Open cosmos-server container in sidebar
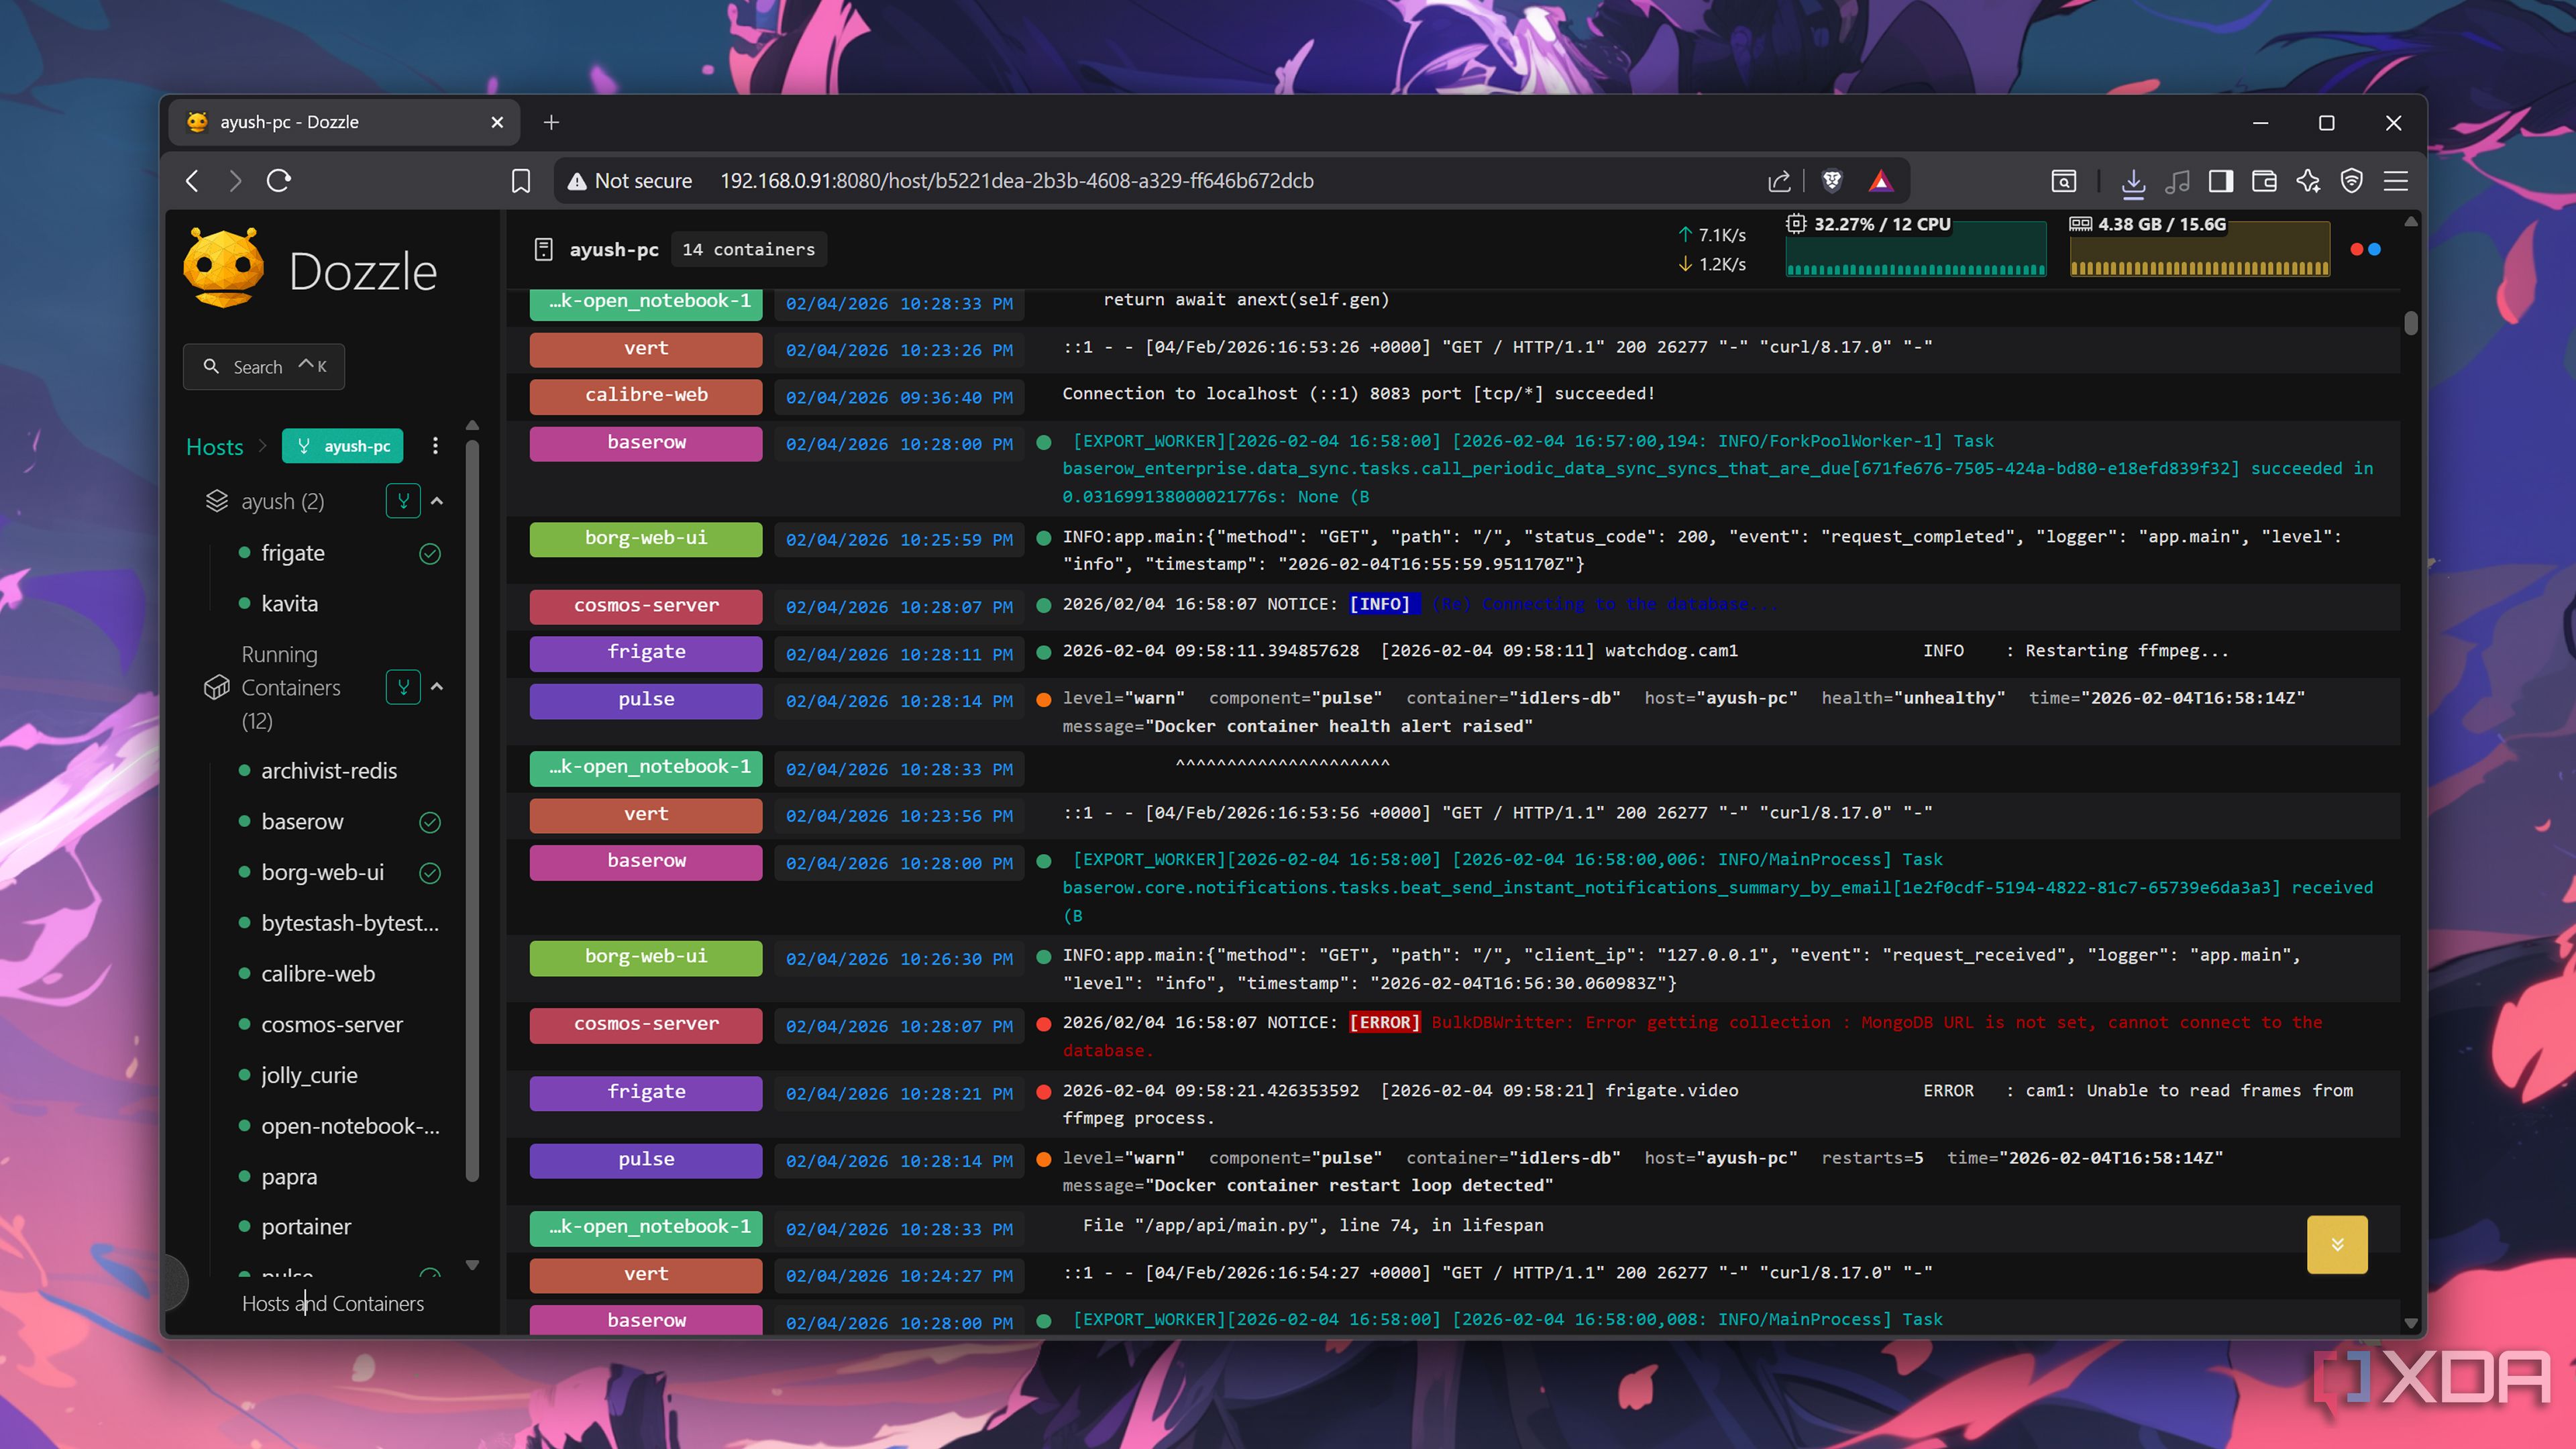2576x1449 pixels. tap(332, 1025)
